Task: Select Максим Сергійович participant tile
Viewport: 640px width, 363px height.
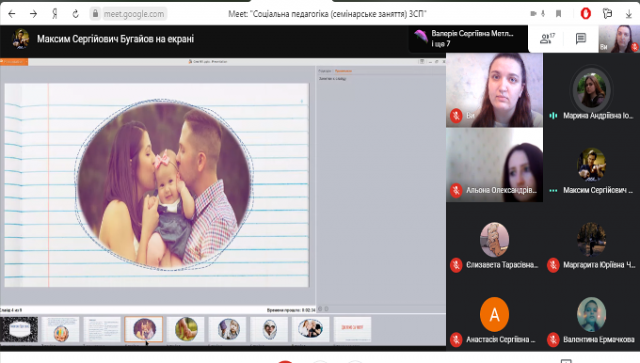Action: [x=591, y=165]
